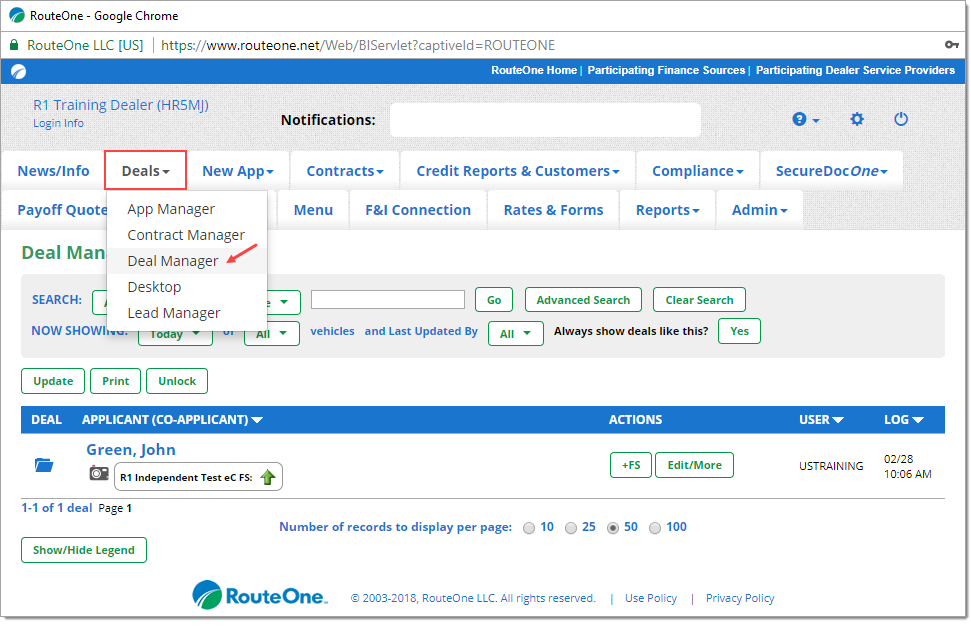Open Participating Dealer Service Providers link
The height and width of the screenshot is (632, 971).
tap(855, 70)
